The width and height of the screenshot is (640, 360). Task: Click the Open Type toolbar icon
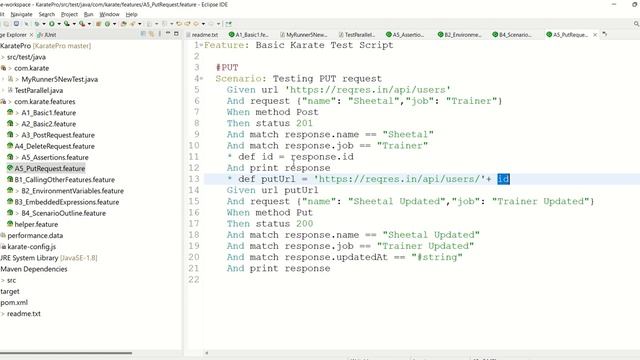[x=124, y=24]
